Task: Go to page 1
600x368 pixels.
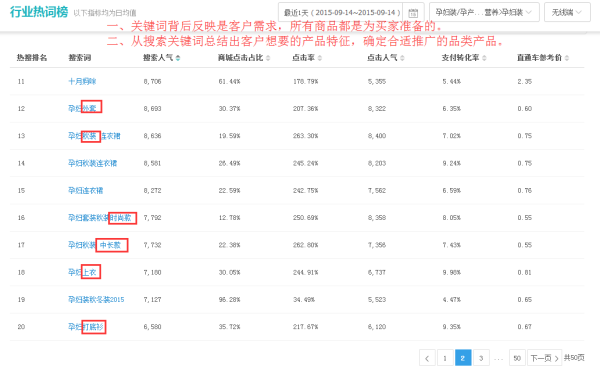Action: pyautogui.click(x=445, y=358)
